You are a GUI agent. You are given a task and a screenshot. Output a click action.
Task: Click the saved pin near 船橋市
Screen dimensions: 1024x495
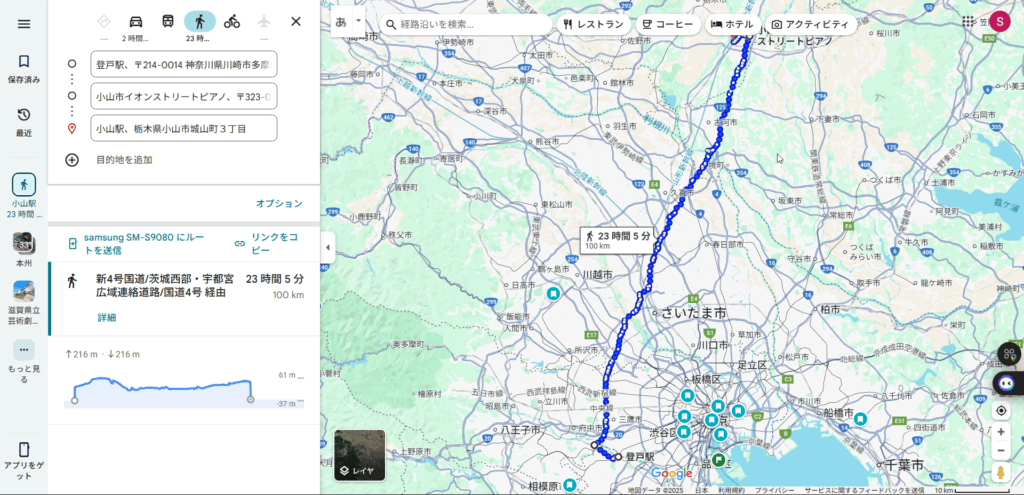[861, 419]
